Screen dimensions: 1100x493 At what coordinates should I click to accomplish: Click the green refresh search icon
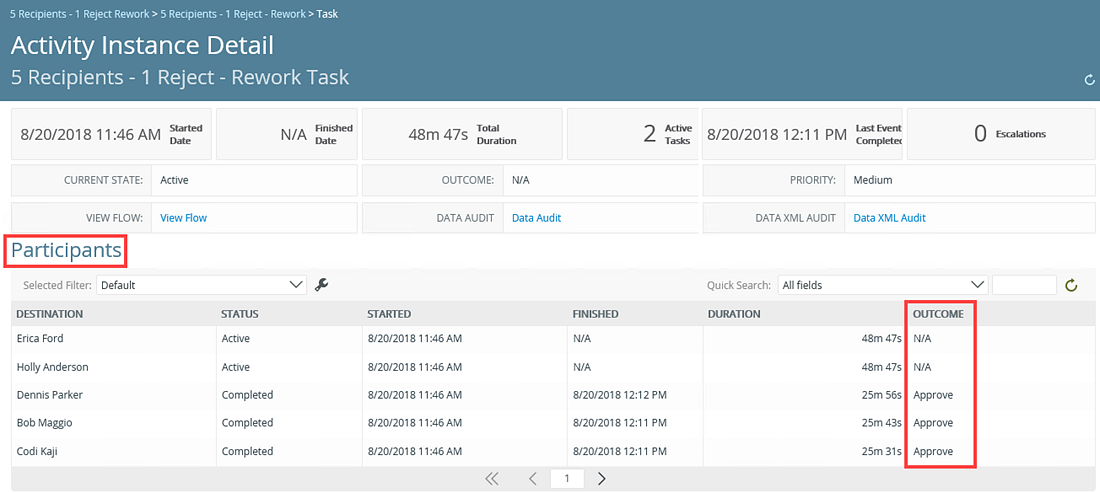tap(1071, 286)
